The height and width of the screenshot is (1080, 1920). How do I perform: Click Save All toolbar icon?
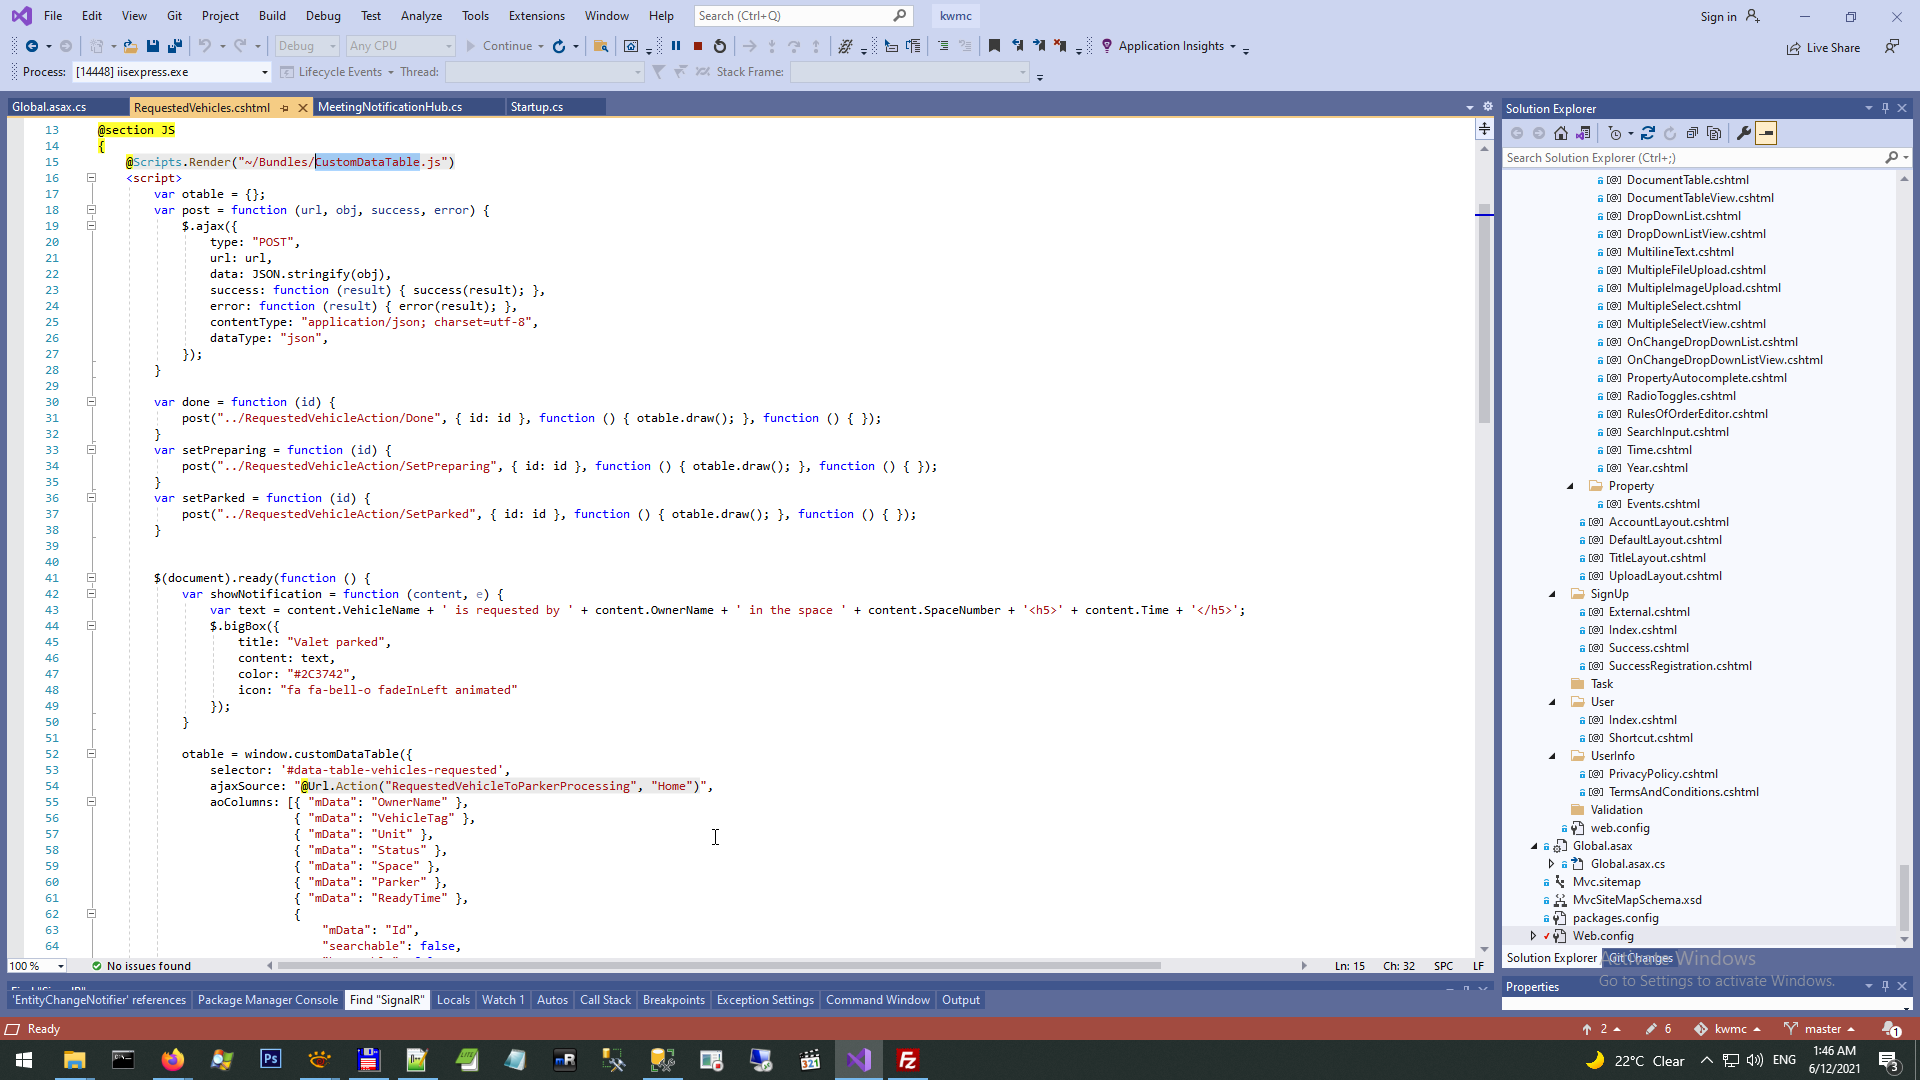[175, 46]
